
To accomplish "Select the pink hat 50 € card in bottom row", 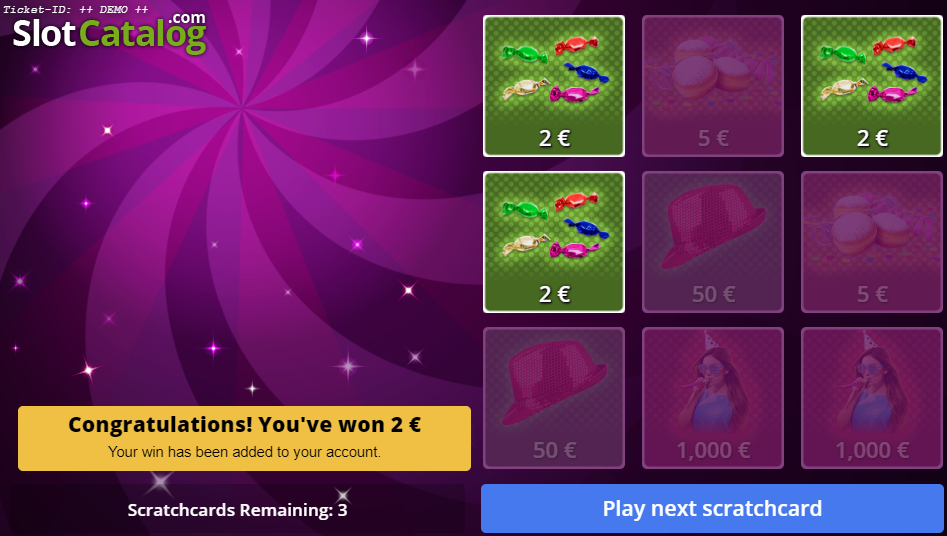I will click(554, 398).
